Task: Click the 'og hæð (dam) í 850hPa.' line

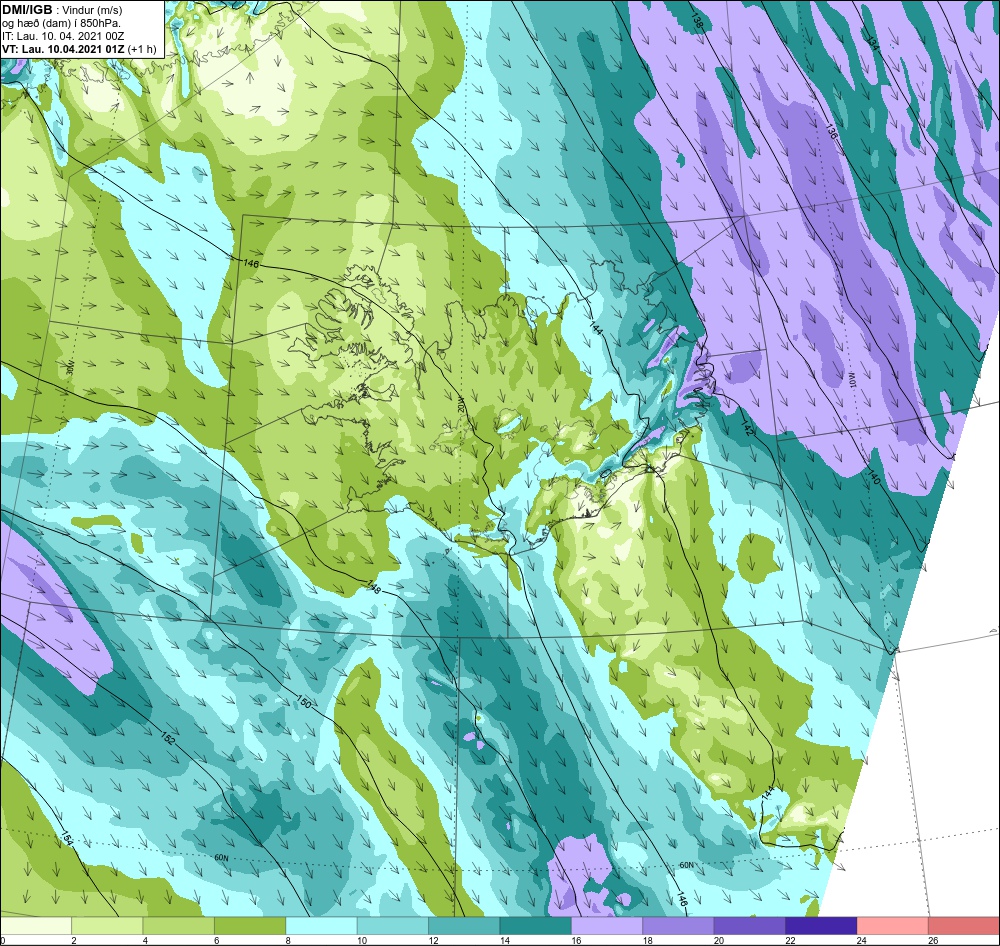Action: point(61,23)
